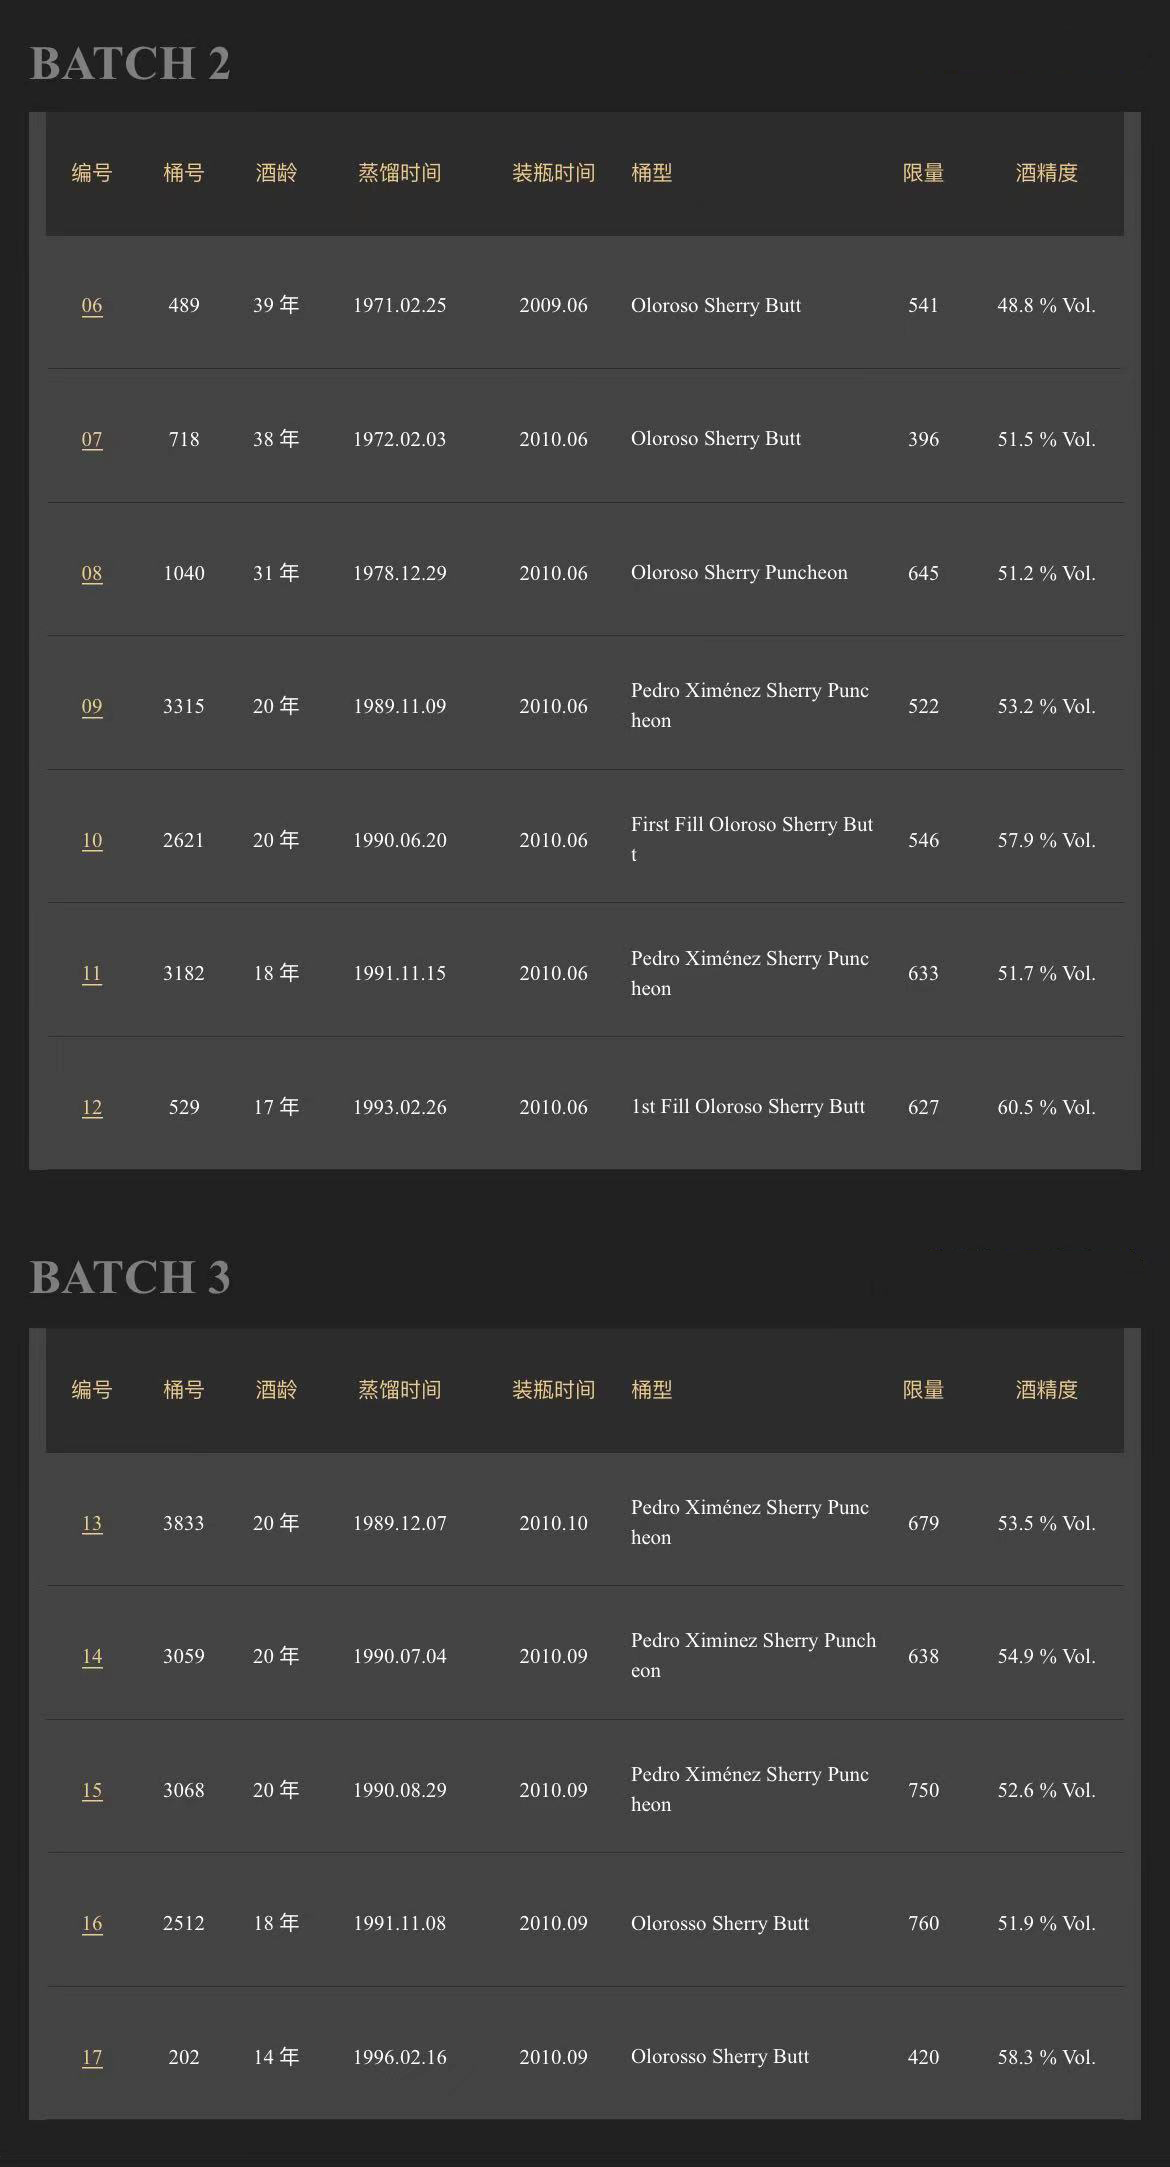Click the BATCH 3 heading
1170x2167 pixels.
[130, 1278]
